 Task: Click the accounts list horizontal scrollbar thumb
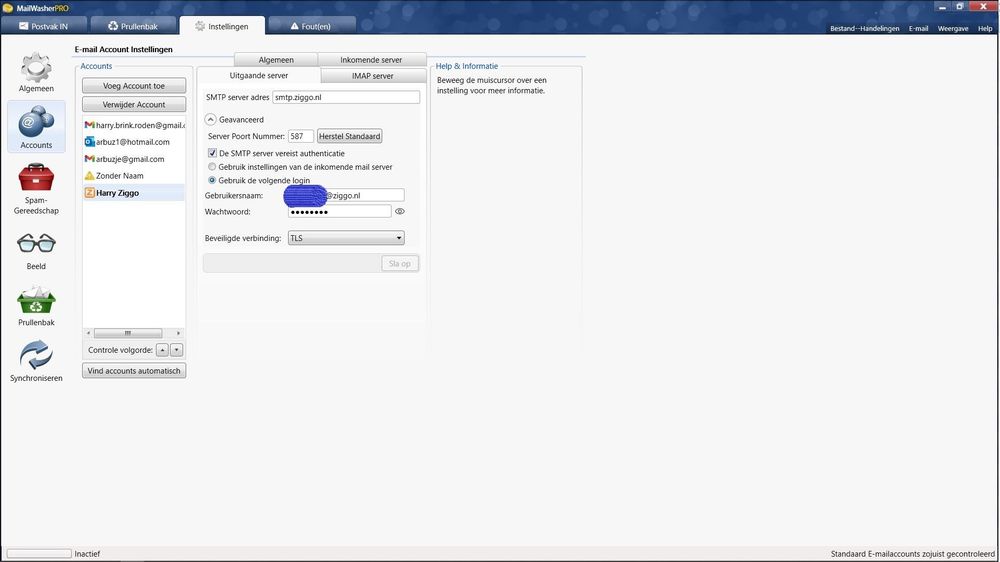click(128, 333)
